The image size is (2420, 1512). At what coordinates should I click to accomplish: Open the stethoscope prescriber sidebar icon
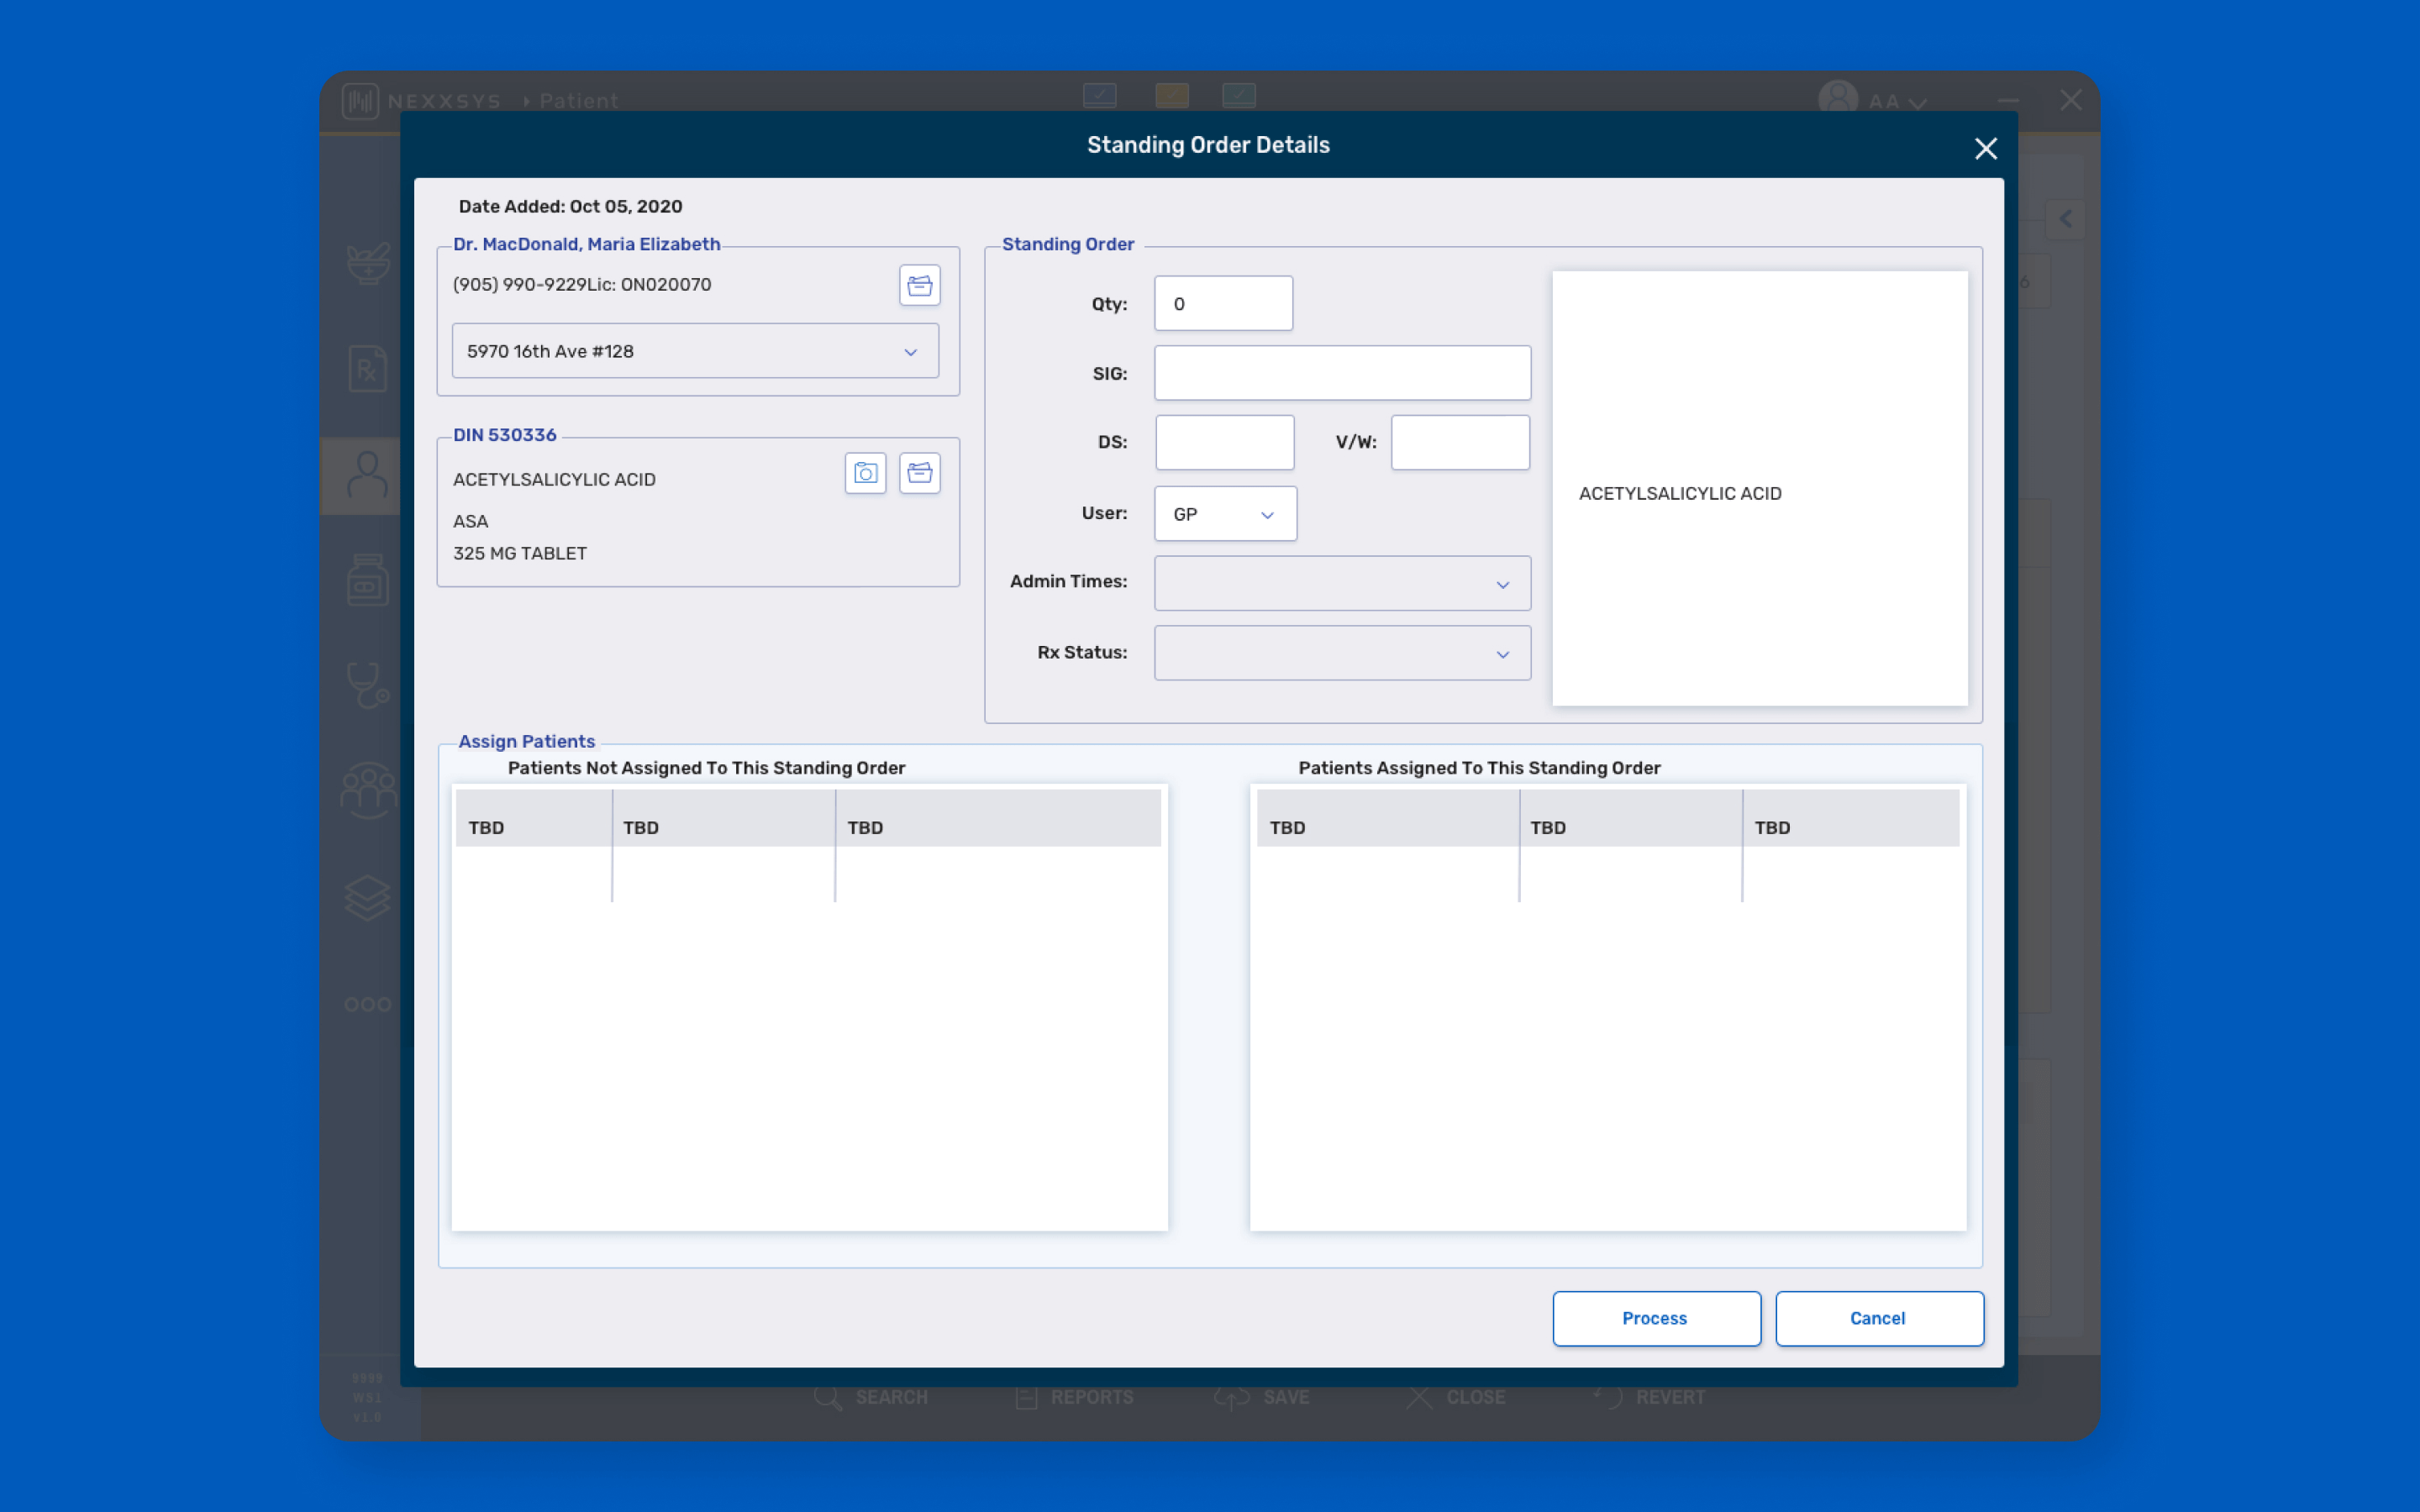click(x=368, y=686)
